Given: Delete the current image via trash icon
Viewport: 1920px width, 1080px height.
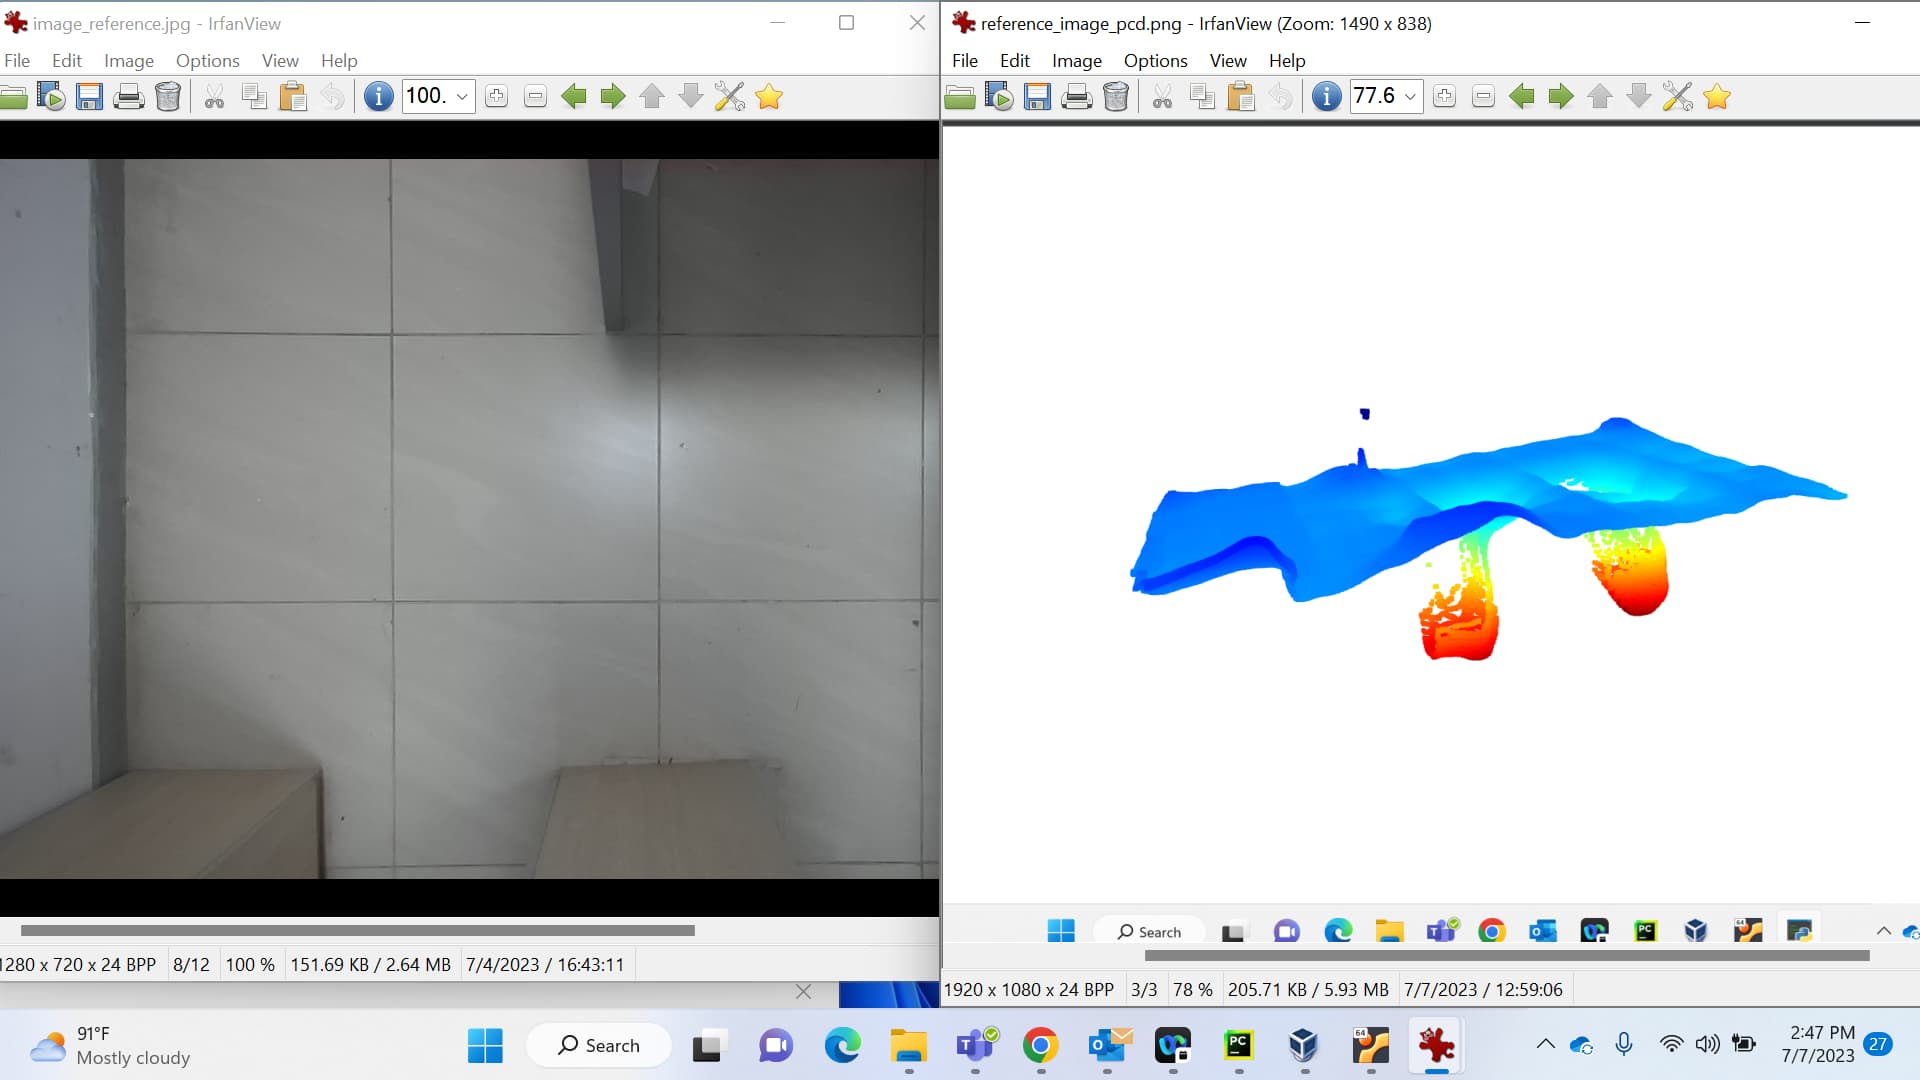Looking at the screenshot, I should (167, 96).
